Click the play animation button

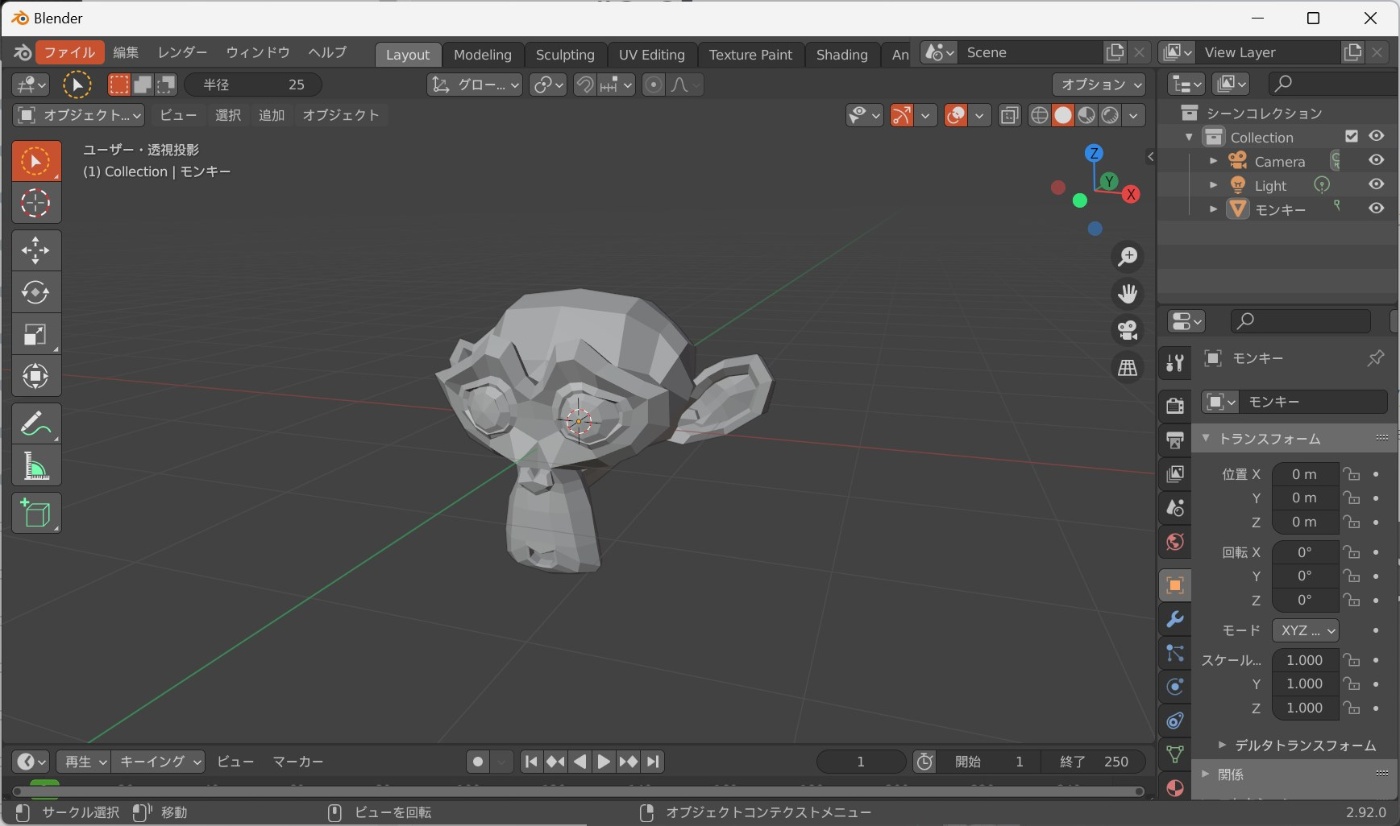tap(604, 762)
